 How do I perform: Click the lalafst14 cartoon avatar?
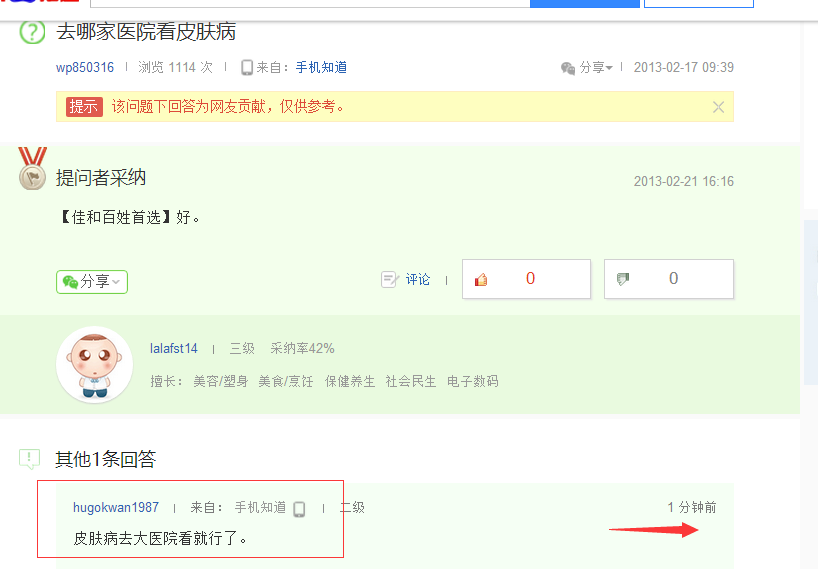click(x=94, y=365)
